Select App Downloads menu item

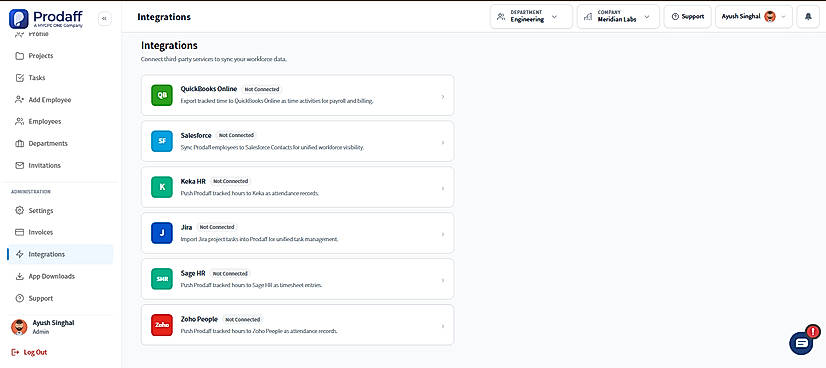60,276
